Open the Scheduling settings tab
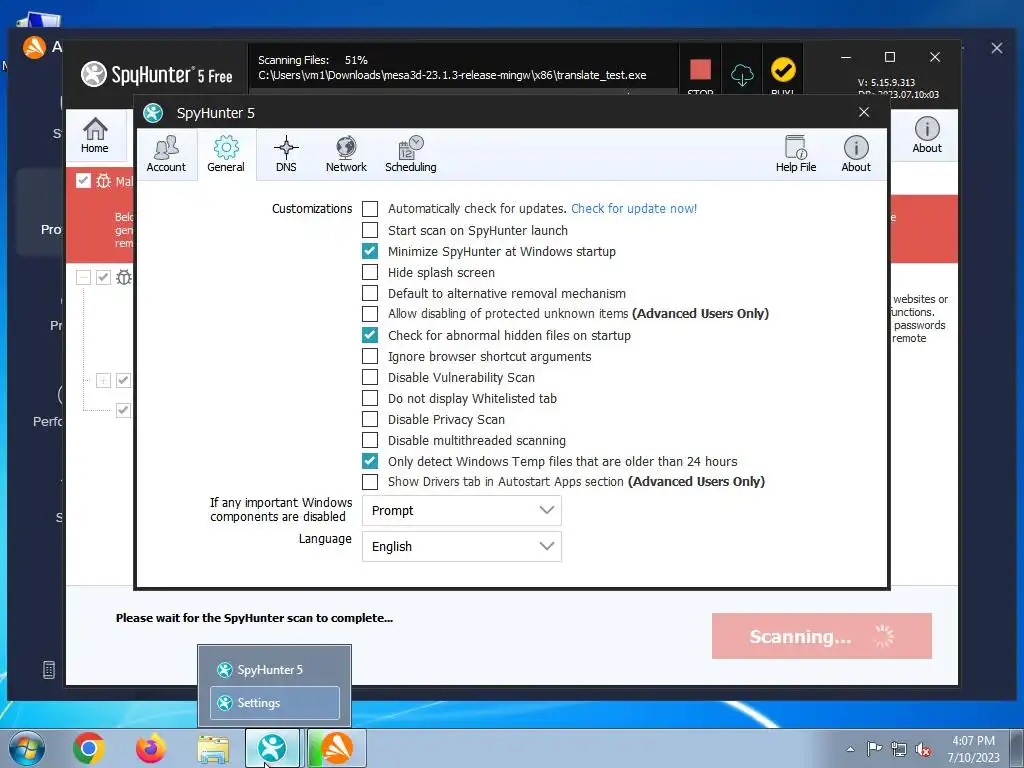The width and height of the screenshot is (1024, 768). coord(410,154)
